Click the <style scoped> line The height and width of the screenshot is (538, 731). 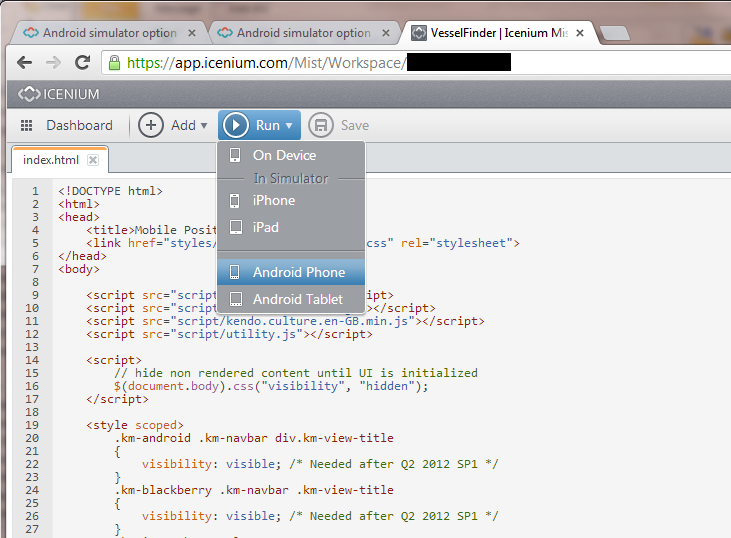tap(135, 425)
